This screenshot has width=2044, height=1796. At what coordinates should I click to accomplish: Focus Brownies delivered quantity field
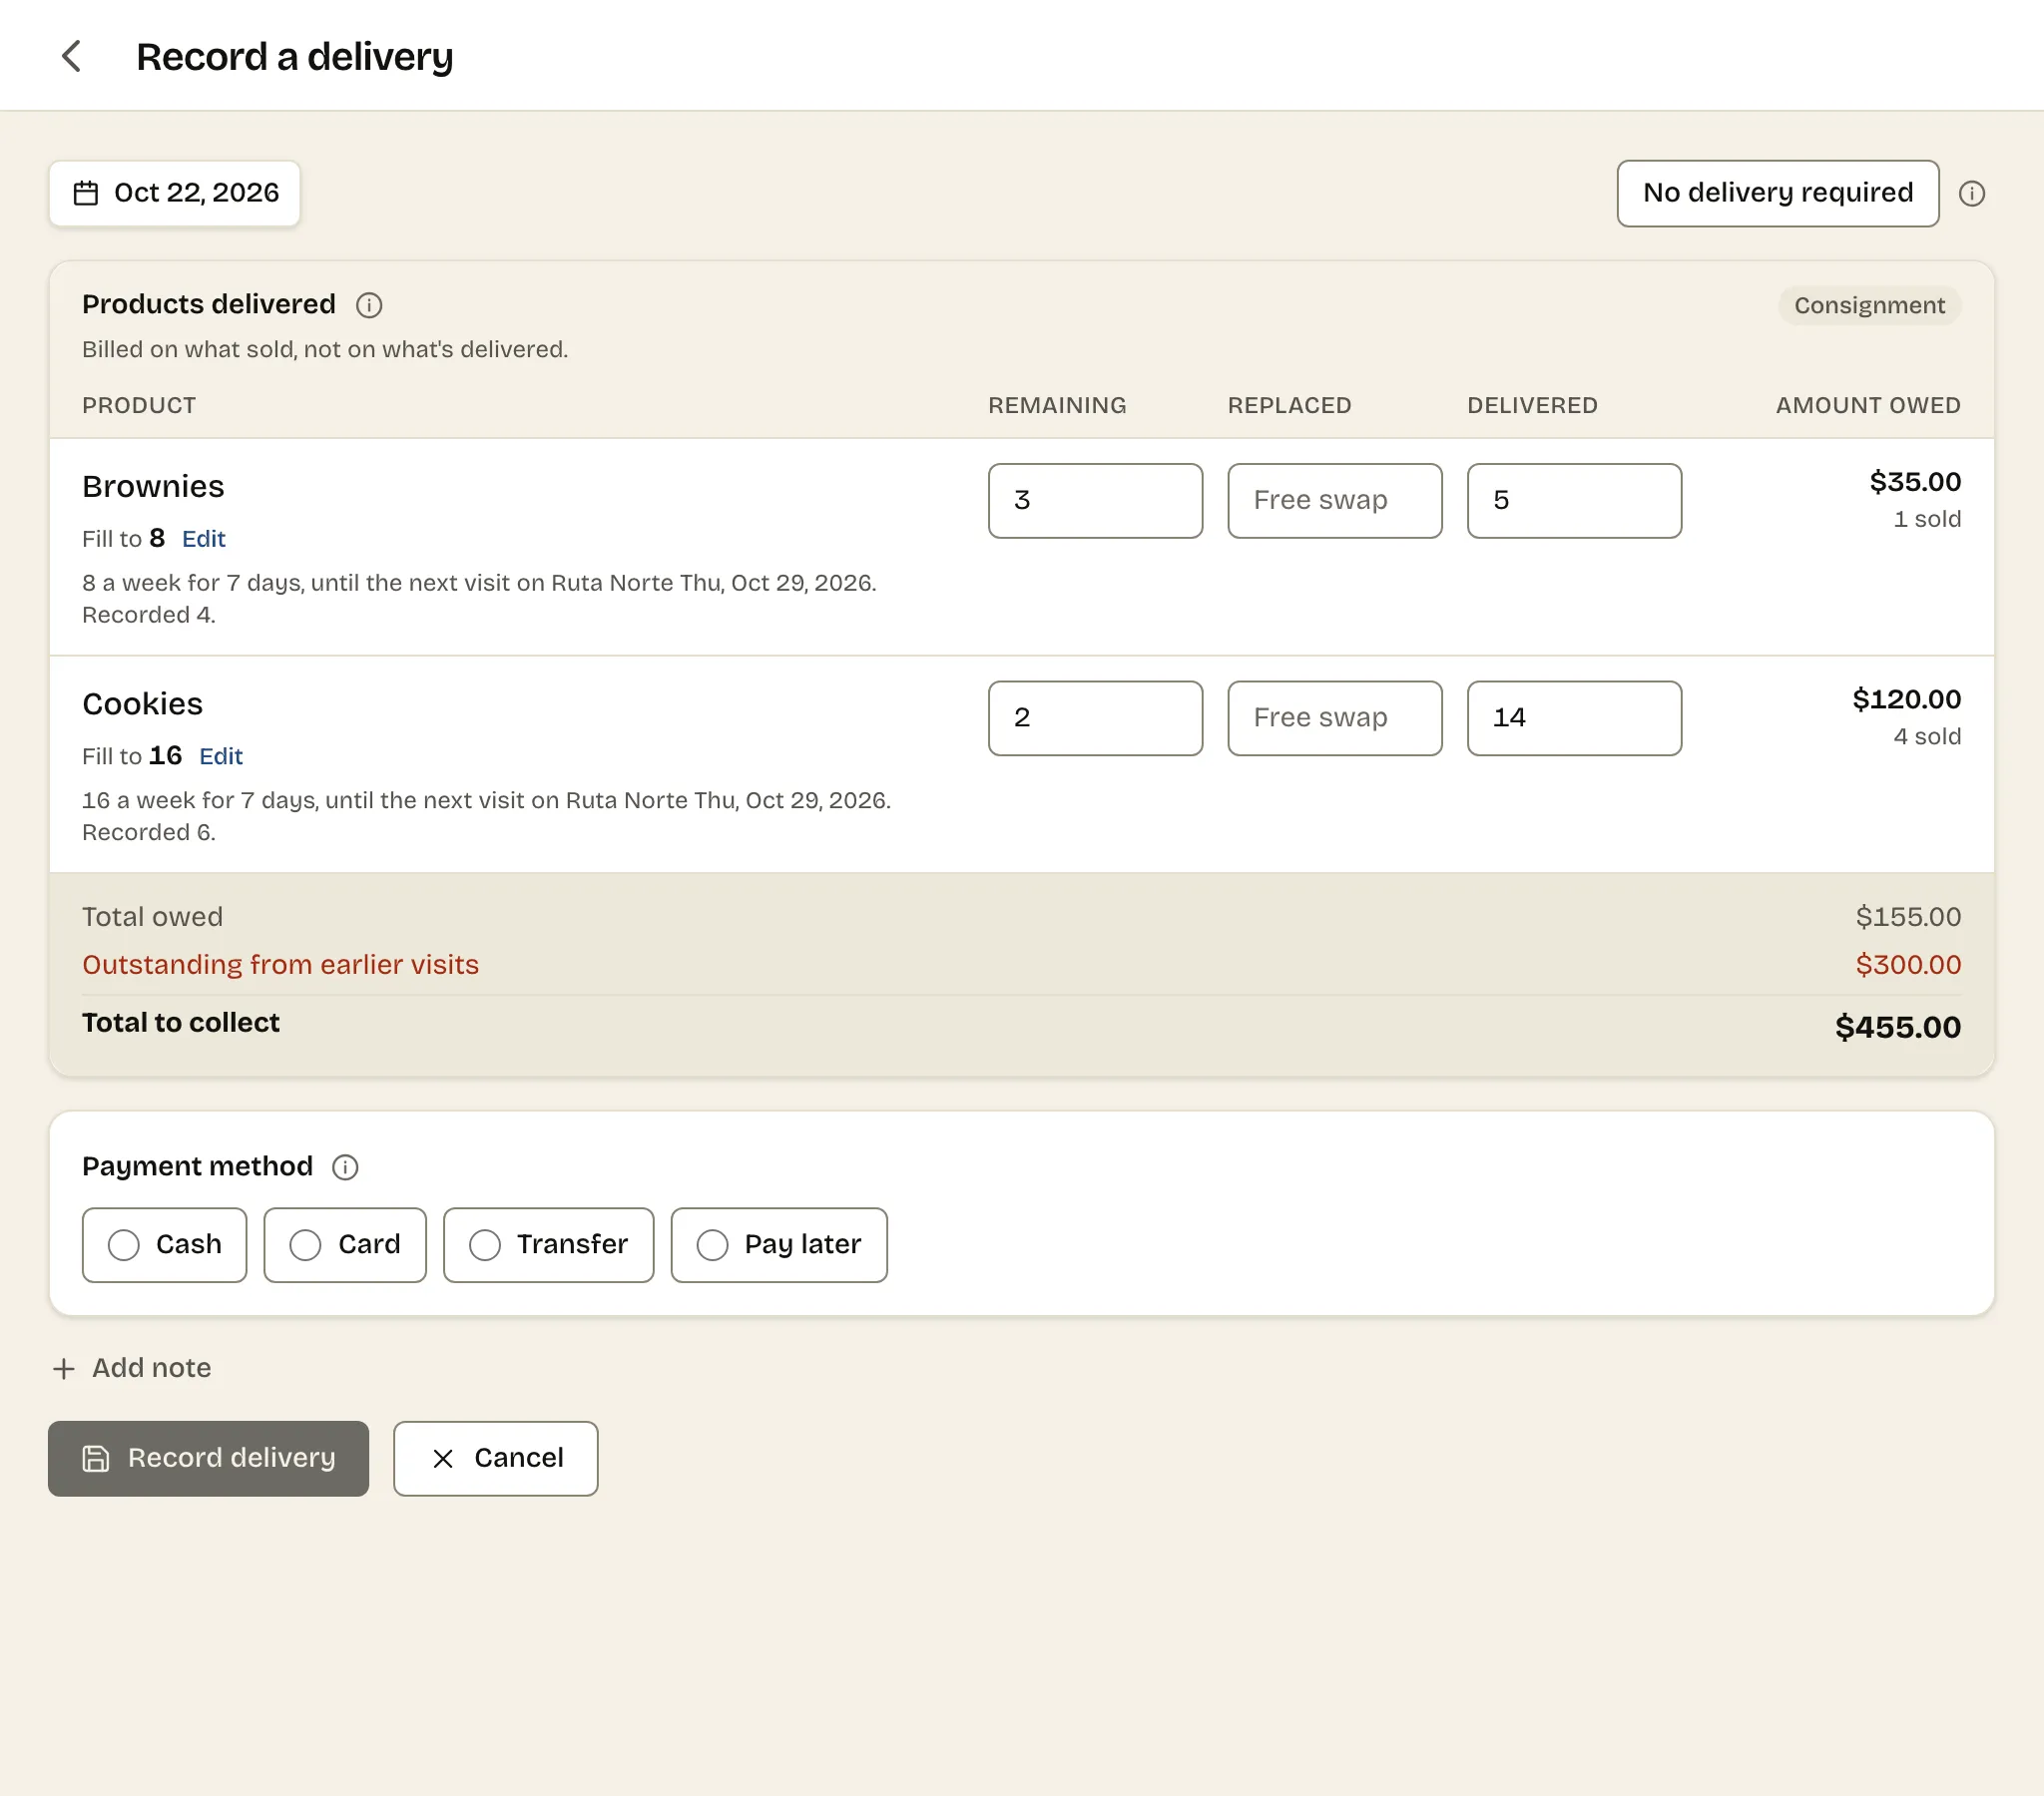click(x=1574, y=500)
